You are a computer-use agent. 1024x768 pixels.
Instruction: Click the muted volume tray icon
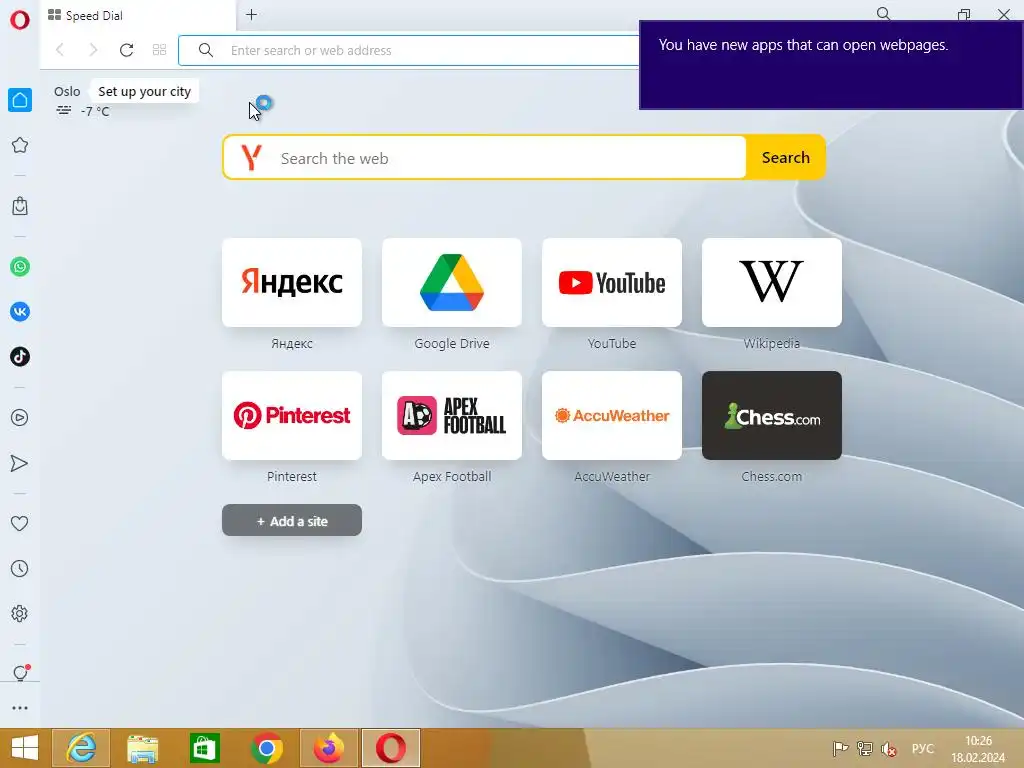(x=889, y=748)
